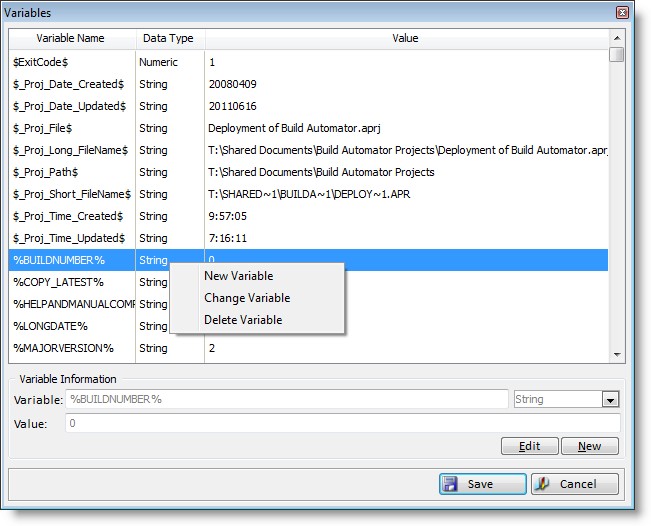Click the value T:\SHARED~1\BUILDA~1\DEPLOY~1.APR
This screenshot has height=526, width=651.
[309, 194]
